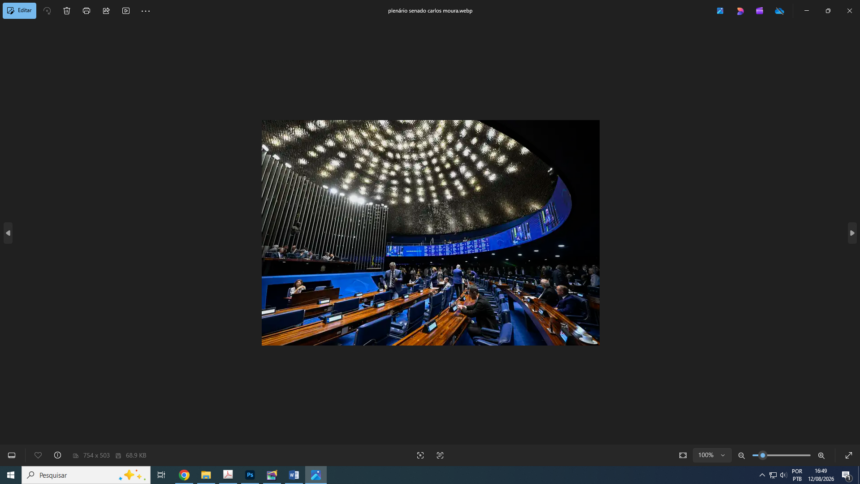The width and height of the screenshot is (860, 484).
Task: Show file information with the info icon
Action: click(58, 455)
